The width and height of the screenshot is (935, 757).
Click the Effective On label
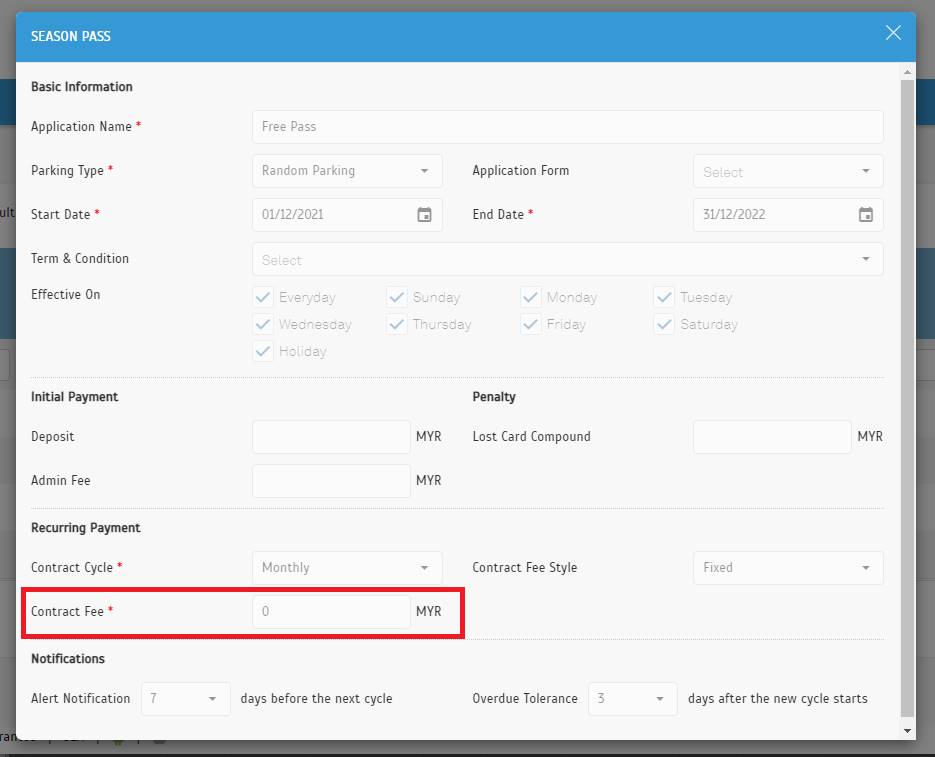pyautogui.click(x=66, y=294)
